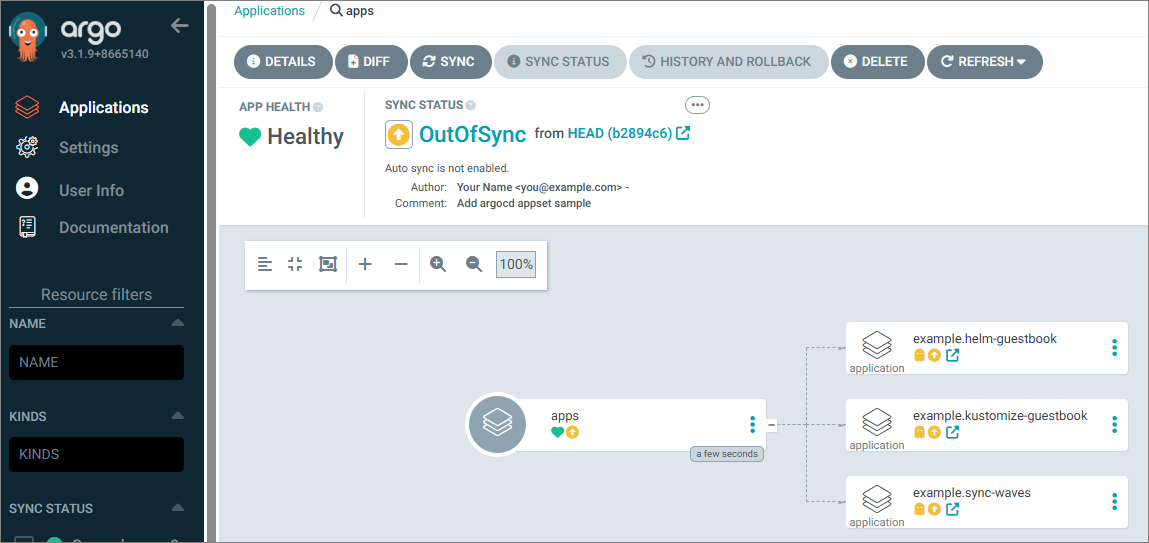Click the KINDS filter input field
Image resolution: width=1149 pixels, height=543 pixels.
[96, 454]
